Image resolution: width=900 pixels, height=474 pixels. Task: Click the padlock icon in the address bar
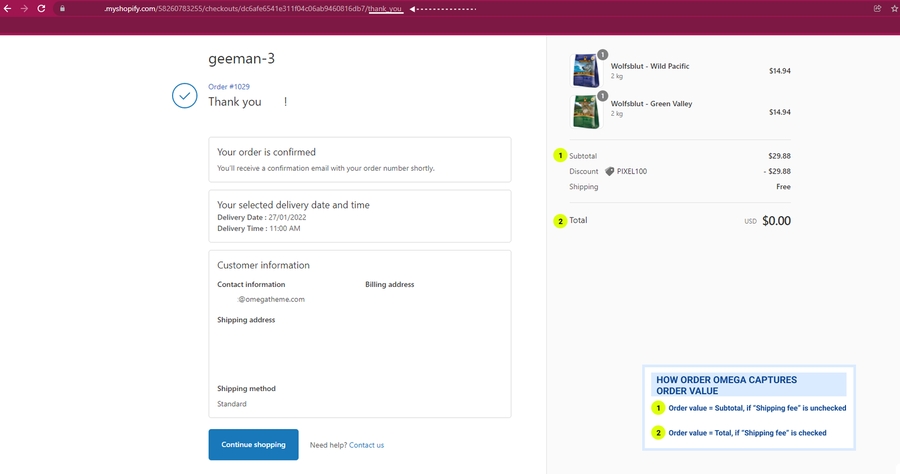(x=61, y=8)
